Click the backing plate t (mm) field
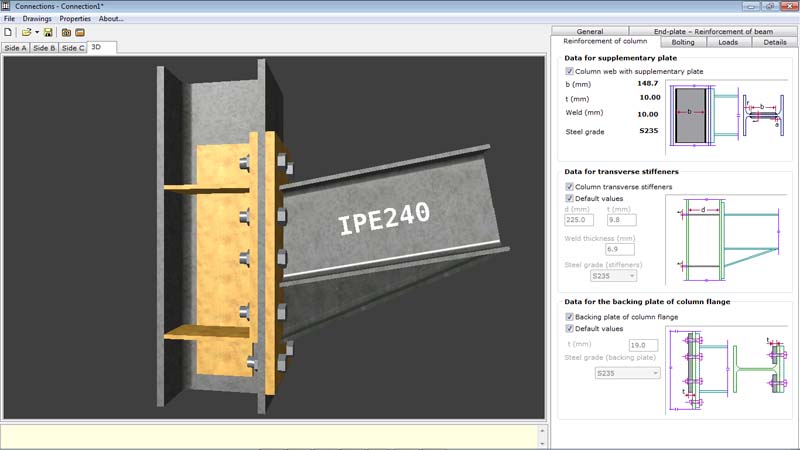800x450 pixels. pos(643,345)
